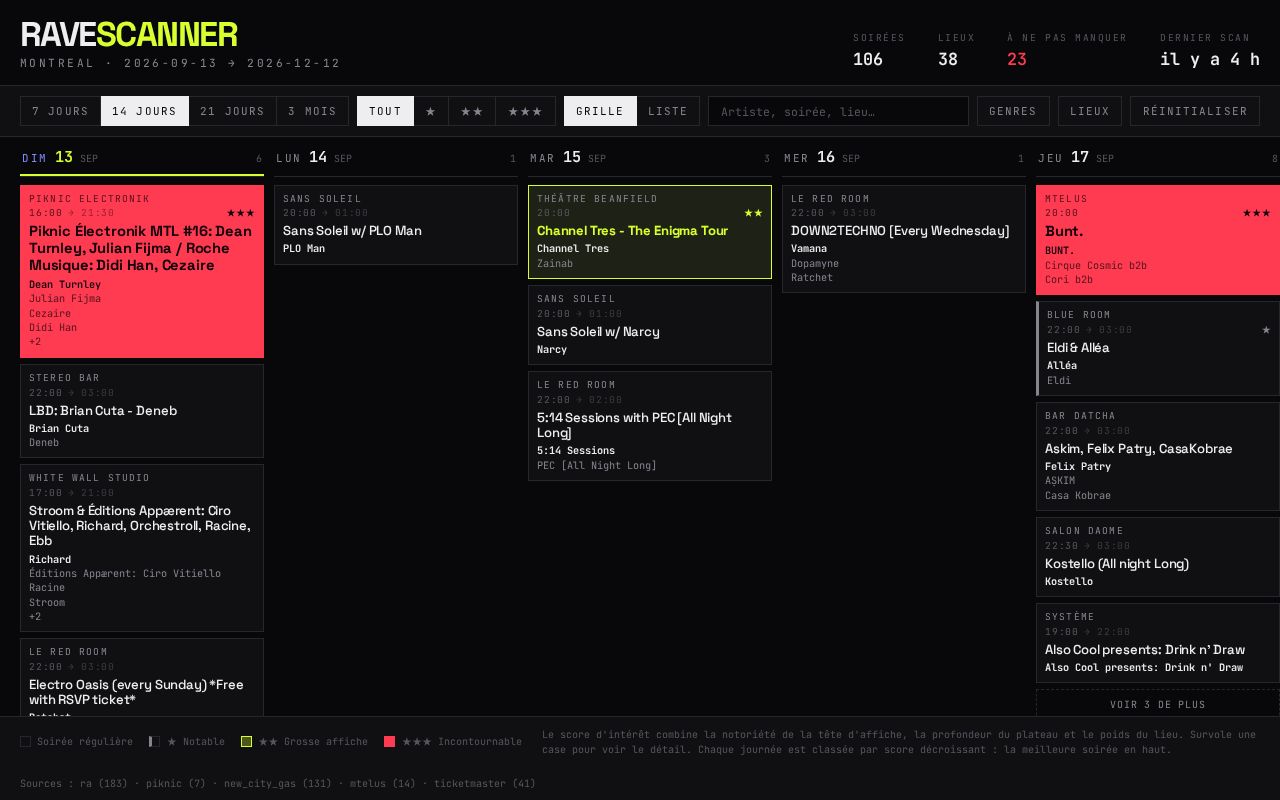Open Also Cool presents: Drink n' Draw card

[x=1158, y=643]
